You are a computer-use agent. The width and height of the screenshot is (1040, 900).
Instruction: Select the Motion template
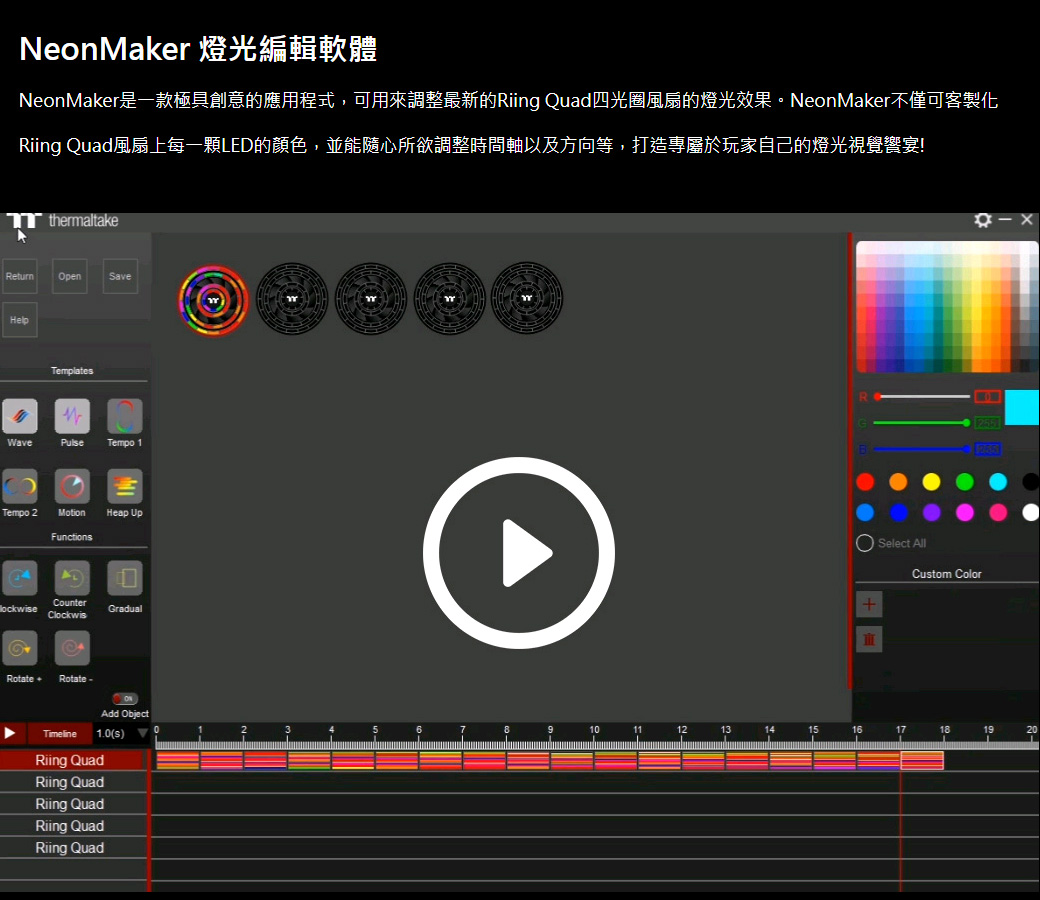[x=72, y=487]
